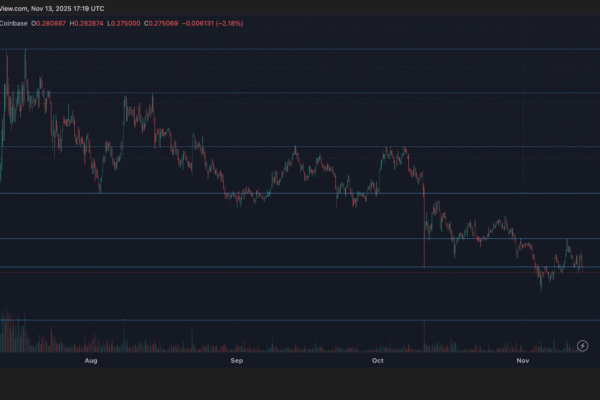
Task: Click the lowest candle wick in early November
Action: (x=541, y=287)
